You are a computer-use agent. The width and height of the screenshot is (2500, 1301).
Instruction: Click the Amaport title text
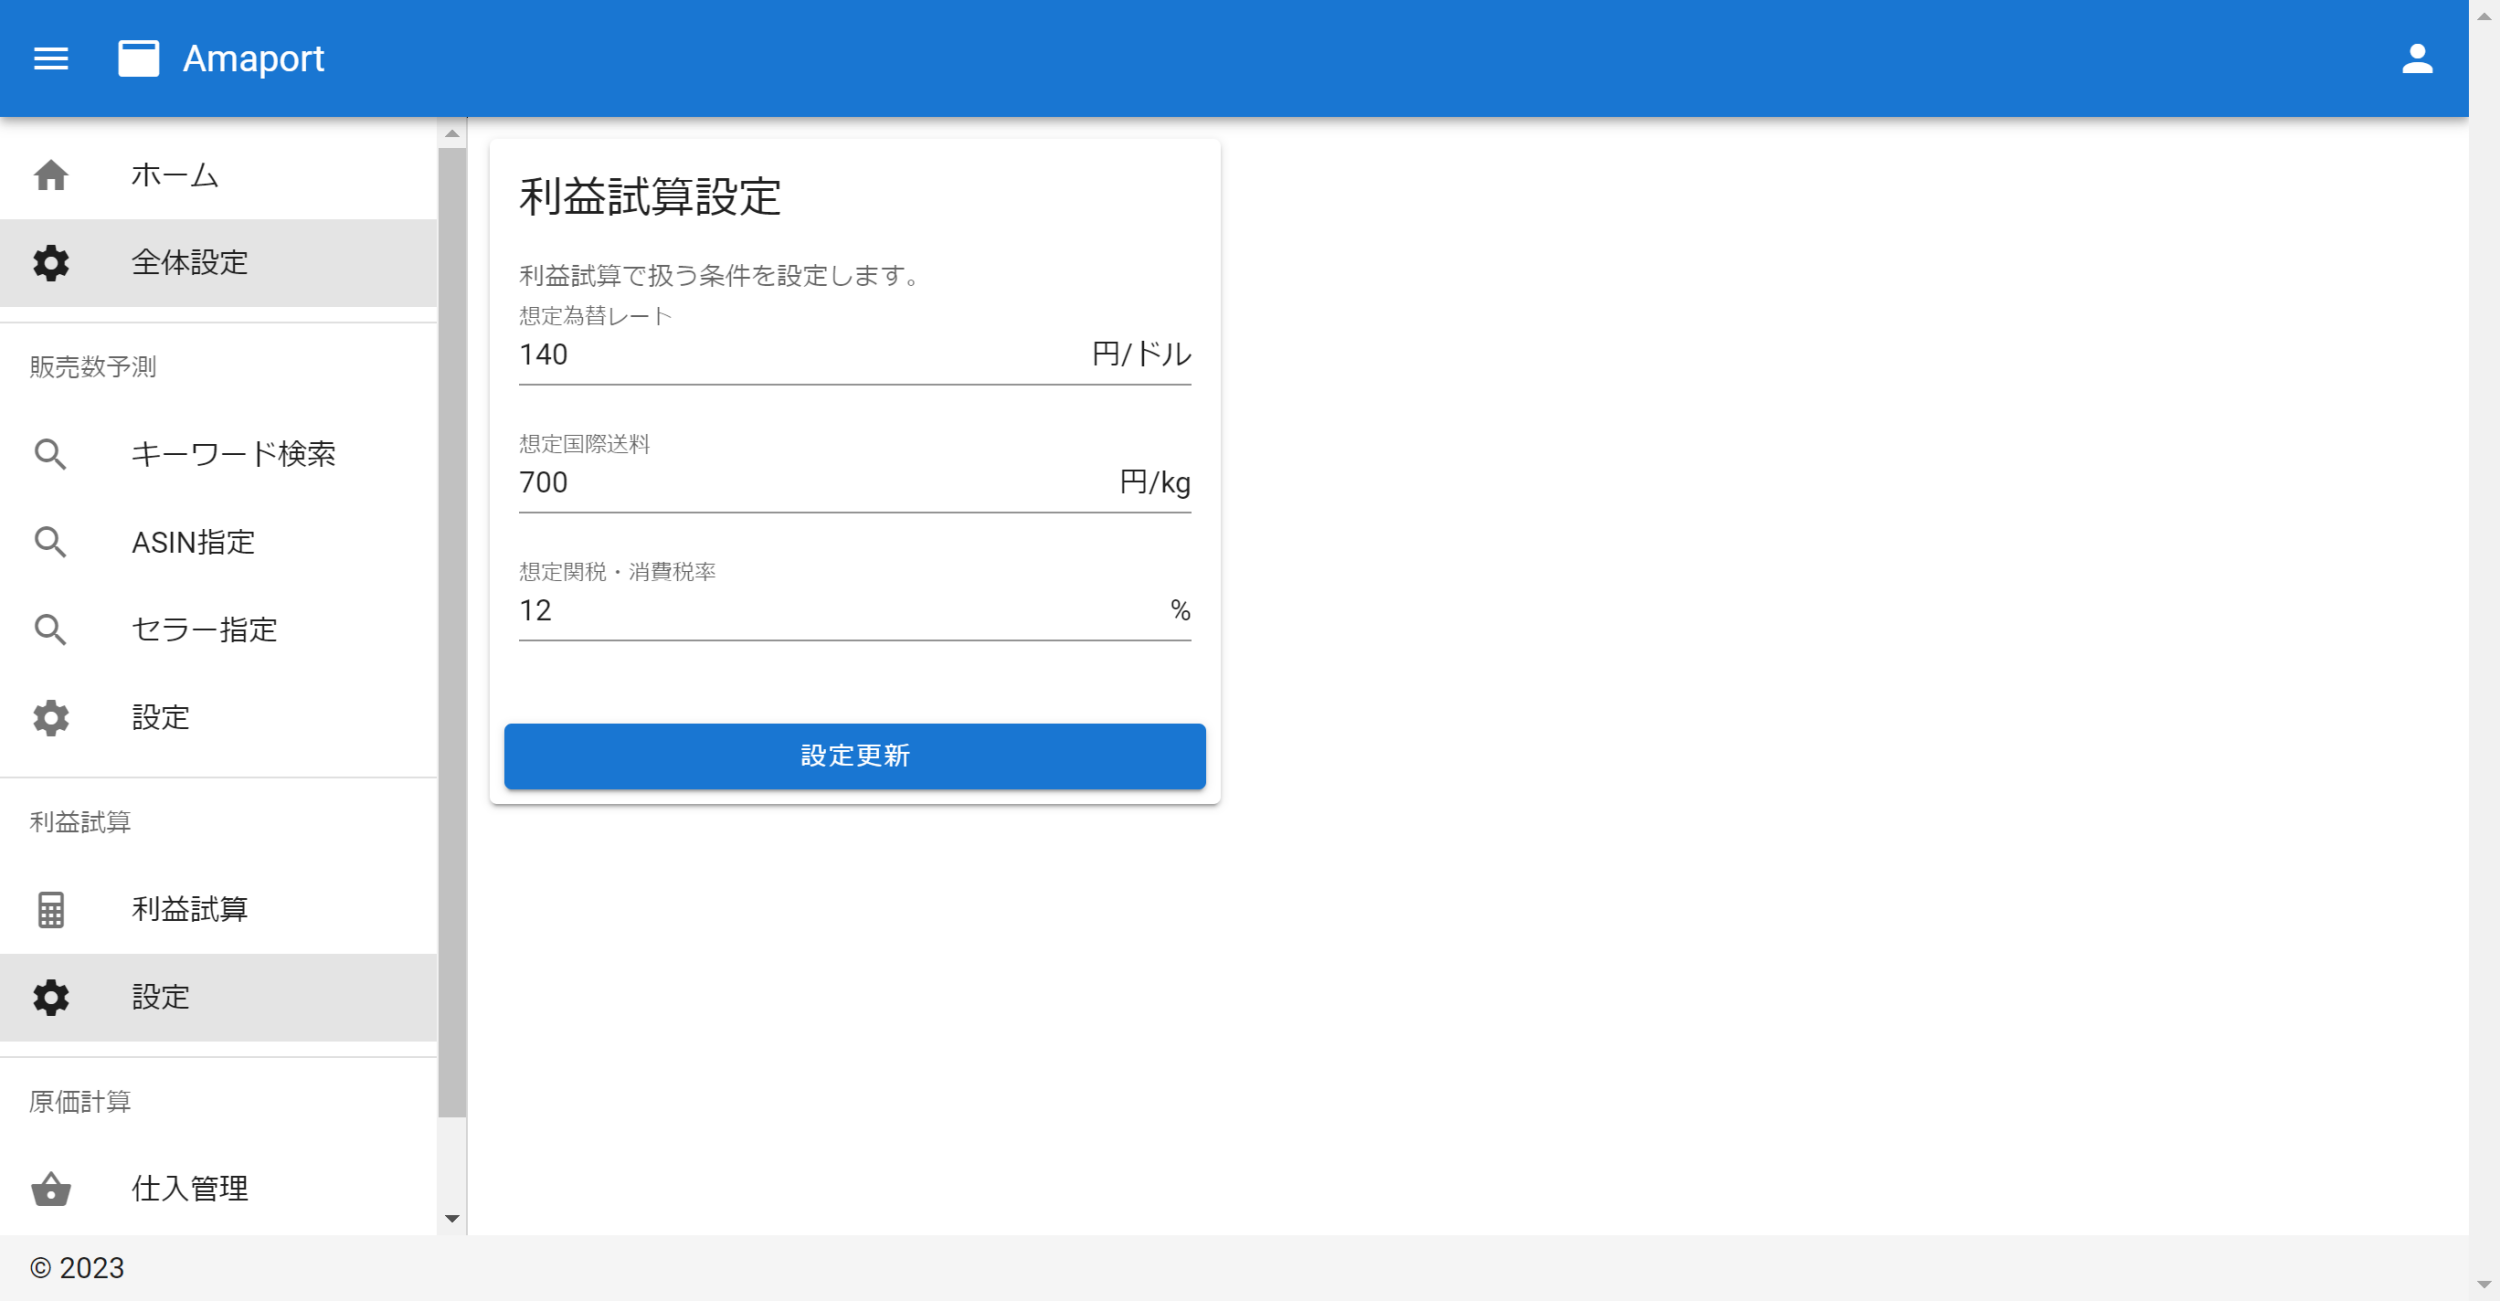253,59
